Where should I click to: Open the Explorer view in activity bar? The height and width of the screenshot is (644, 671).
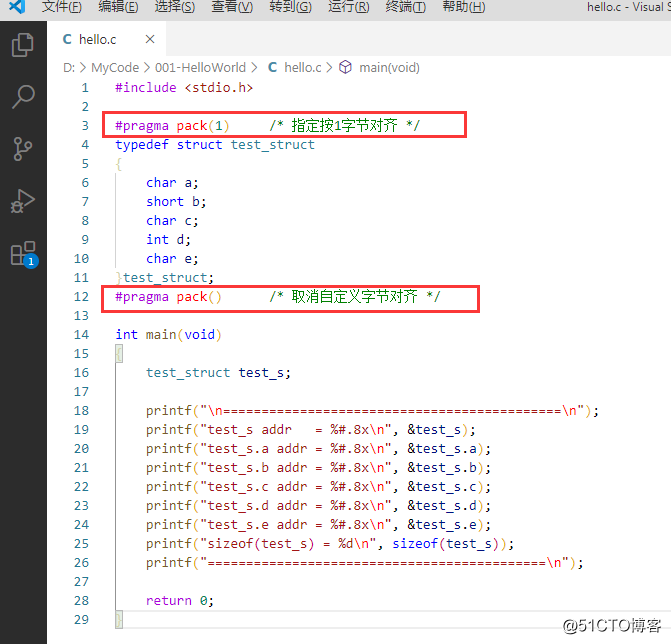[23, 45]
